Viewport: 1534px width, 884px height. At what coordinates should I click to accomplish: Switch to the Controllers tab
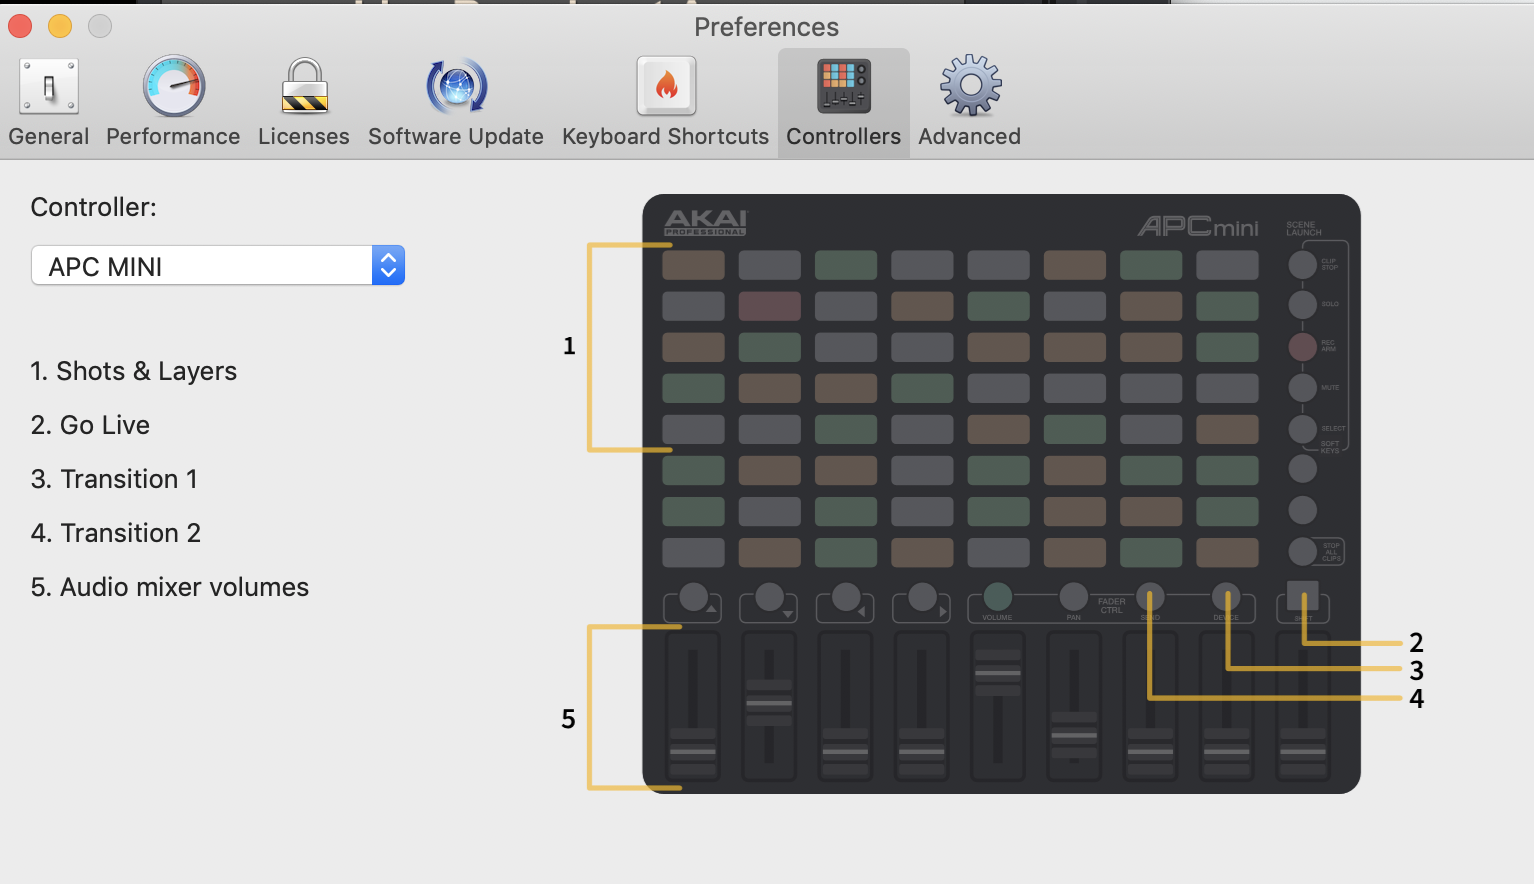click(843, 100)
